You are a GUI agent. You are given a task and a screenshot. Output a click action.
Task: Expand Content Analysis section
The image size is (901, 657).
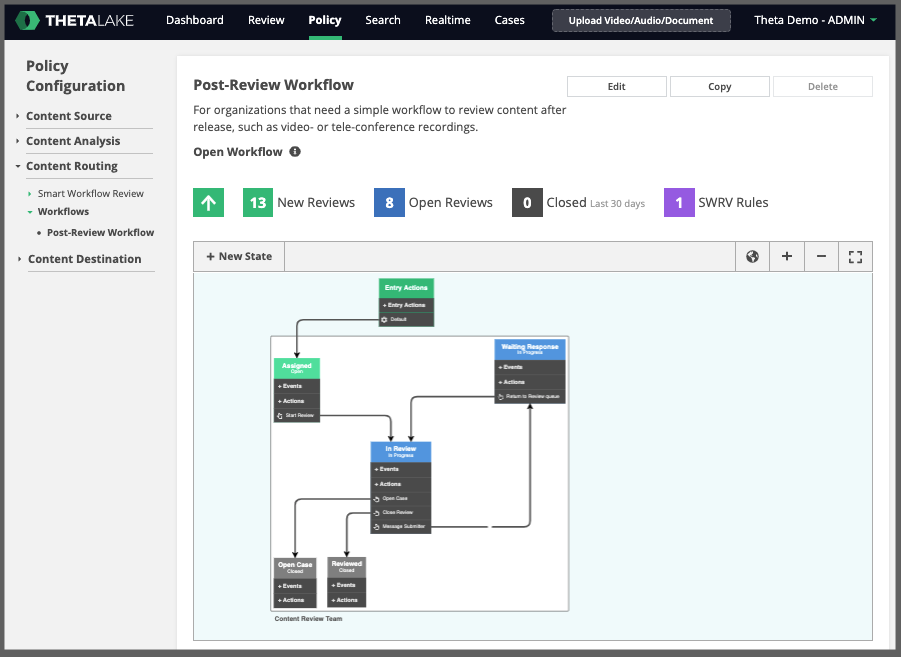tap(17, 141)
